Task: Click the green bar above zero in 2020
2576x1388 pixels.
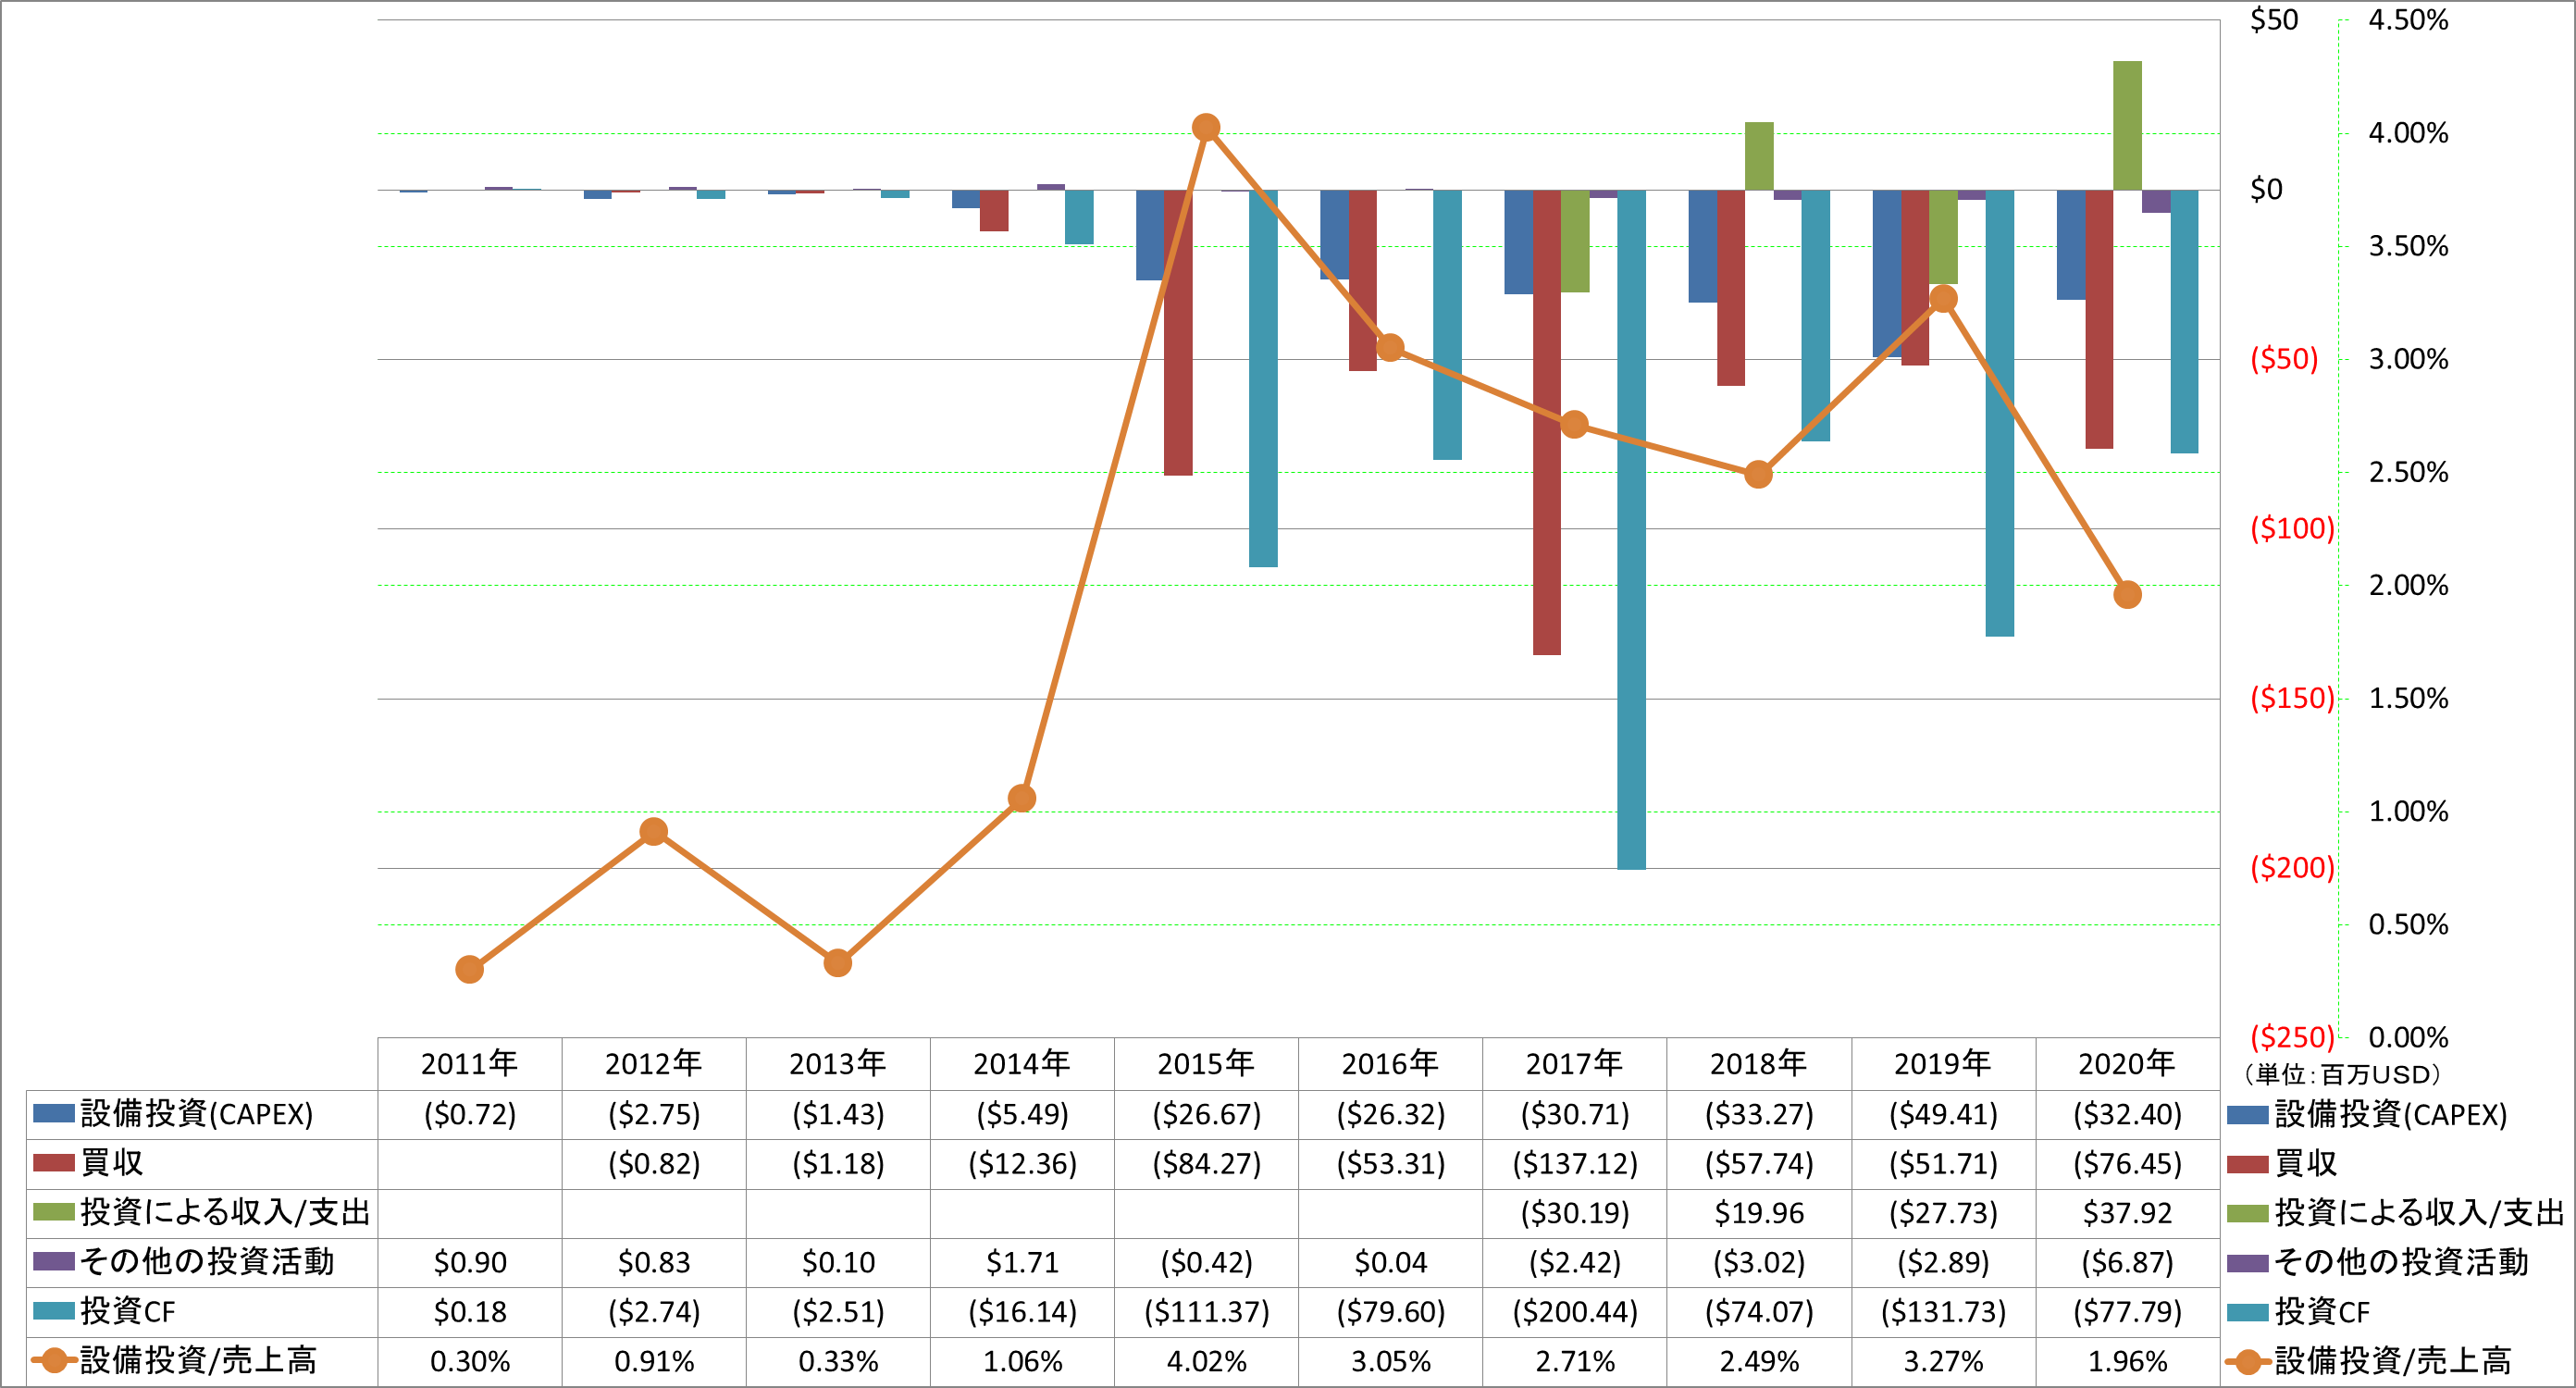Action: click(2127, 125)
